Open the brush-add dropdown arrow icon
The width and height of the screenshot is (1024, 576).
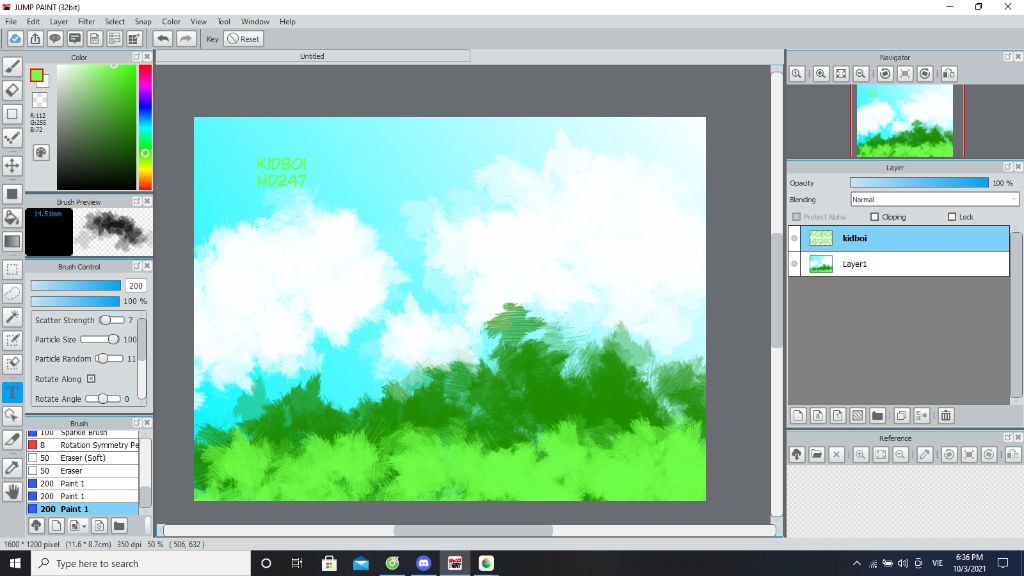[78, 525]
